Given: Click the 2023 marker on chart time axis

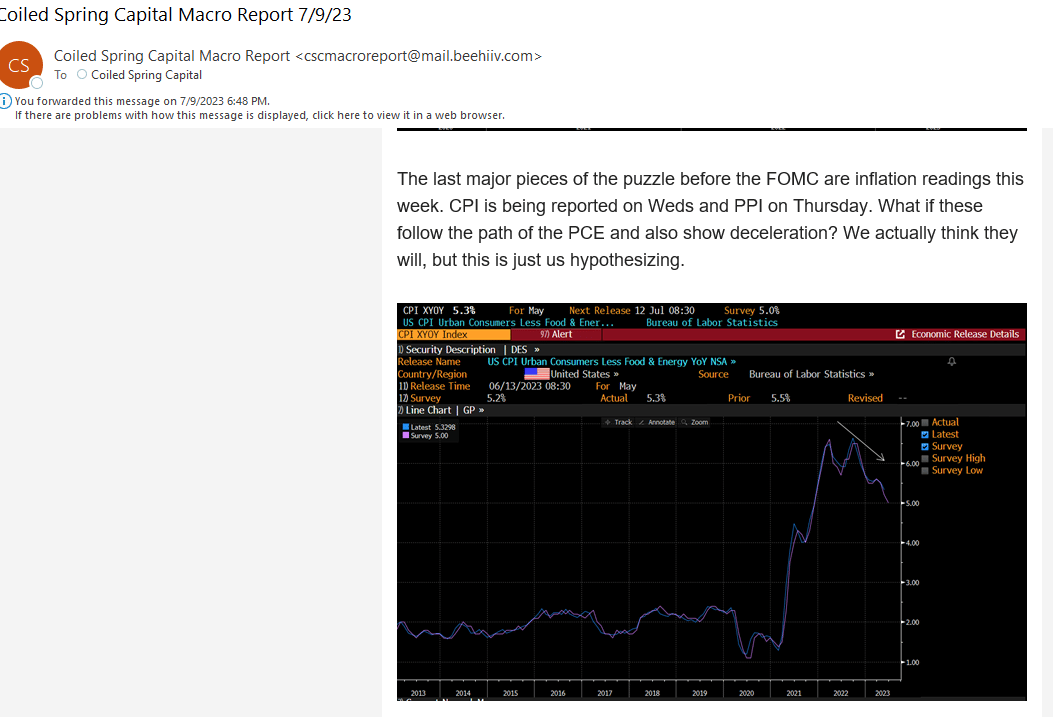Looking at the screenshot, I should coord(882,694).
